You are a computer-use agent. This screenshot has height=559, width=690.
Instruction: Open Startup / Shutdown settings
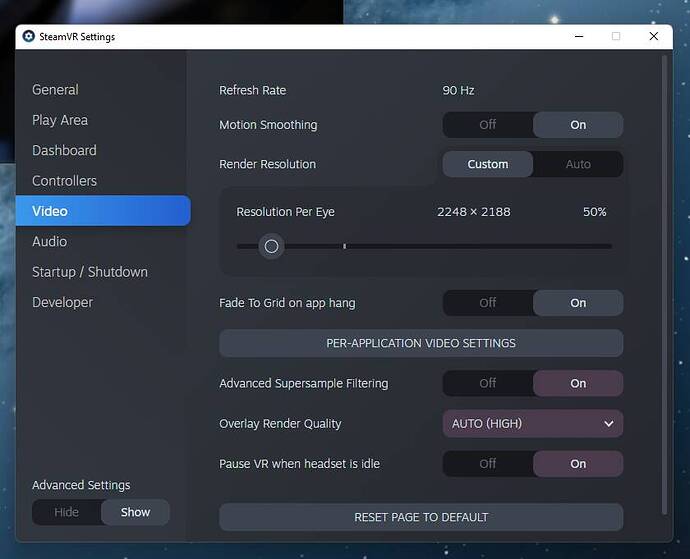pos(90,272)
